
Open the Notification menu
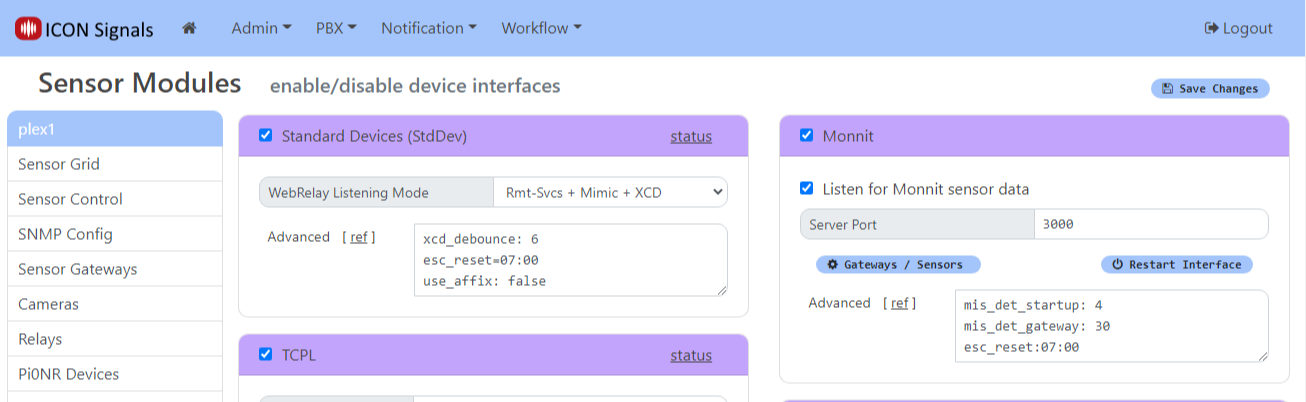428,28
